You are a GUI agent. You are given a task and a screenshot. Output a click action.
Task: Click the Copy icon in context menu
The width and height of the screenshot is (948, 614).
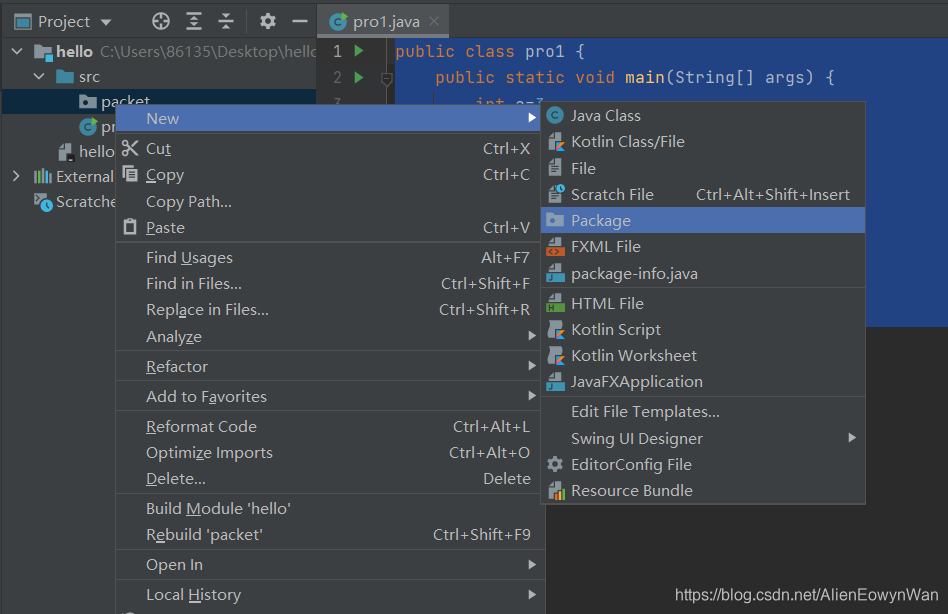130,174
